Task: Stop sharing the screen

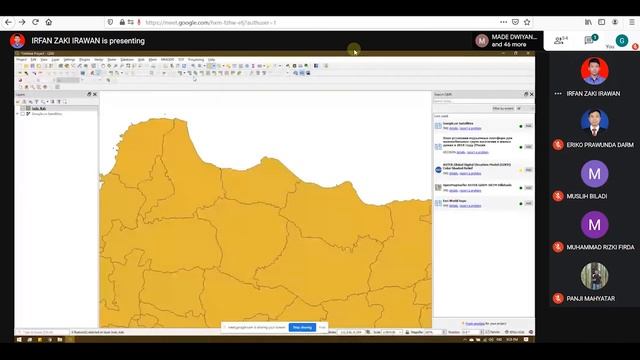Action: 302,327
